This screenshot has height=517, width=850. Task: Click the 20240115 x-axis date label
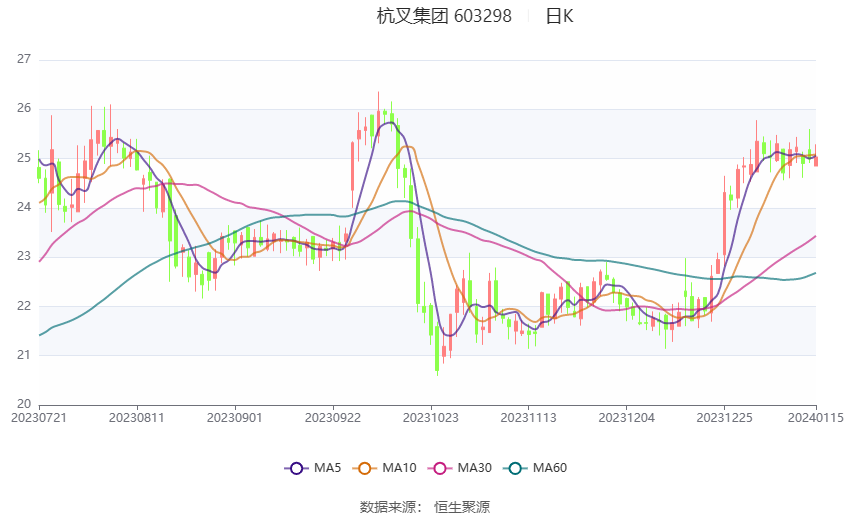pos(816,418)
